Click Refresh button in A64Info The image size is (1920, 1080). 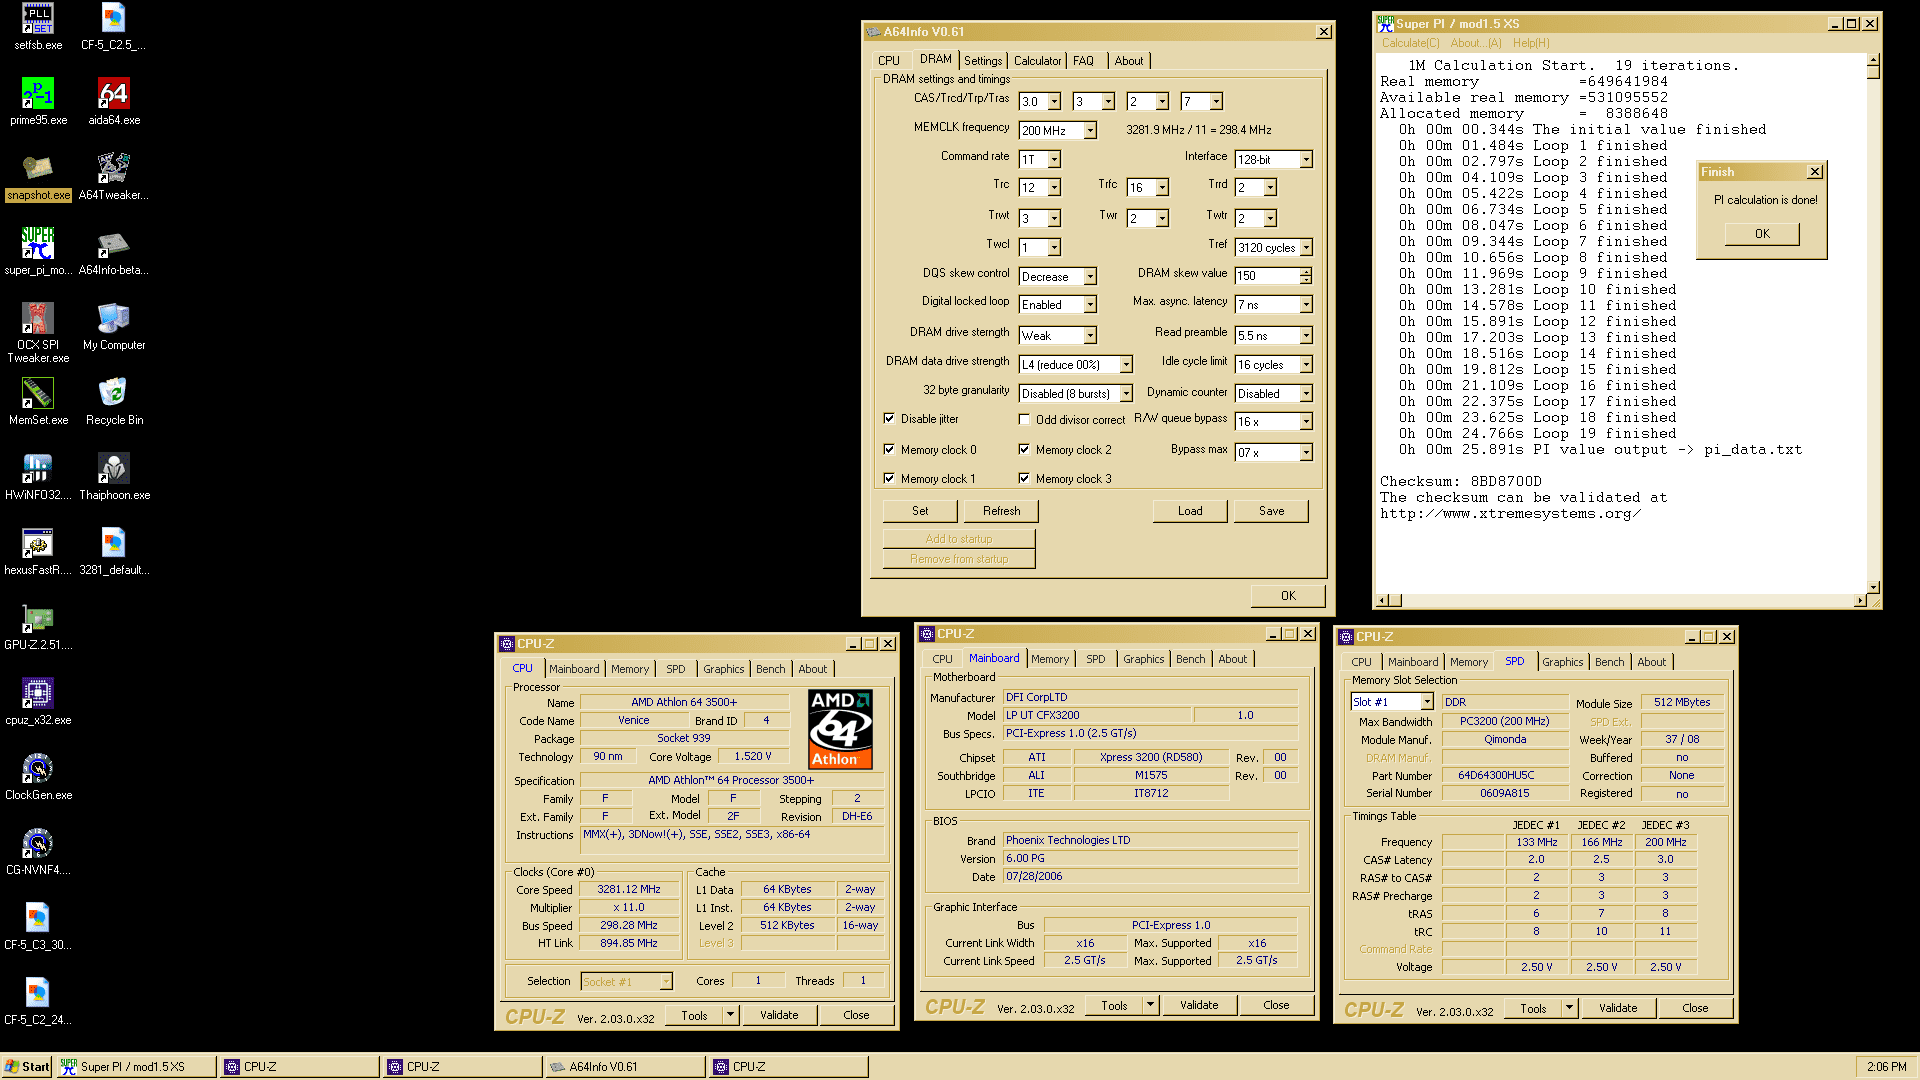[x=1001, y=511]
